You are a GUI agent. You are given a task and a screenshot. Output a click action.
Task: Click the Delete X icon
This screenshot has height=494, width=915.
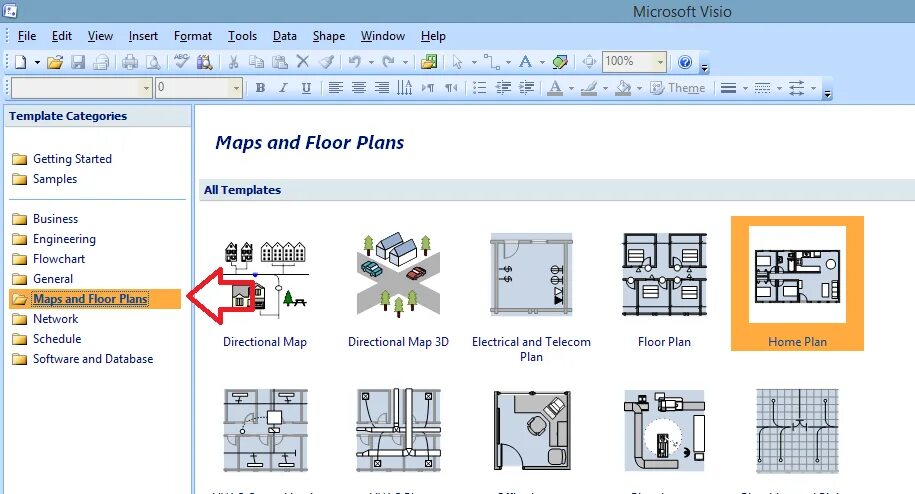point(302,61)
